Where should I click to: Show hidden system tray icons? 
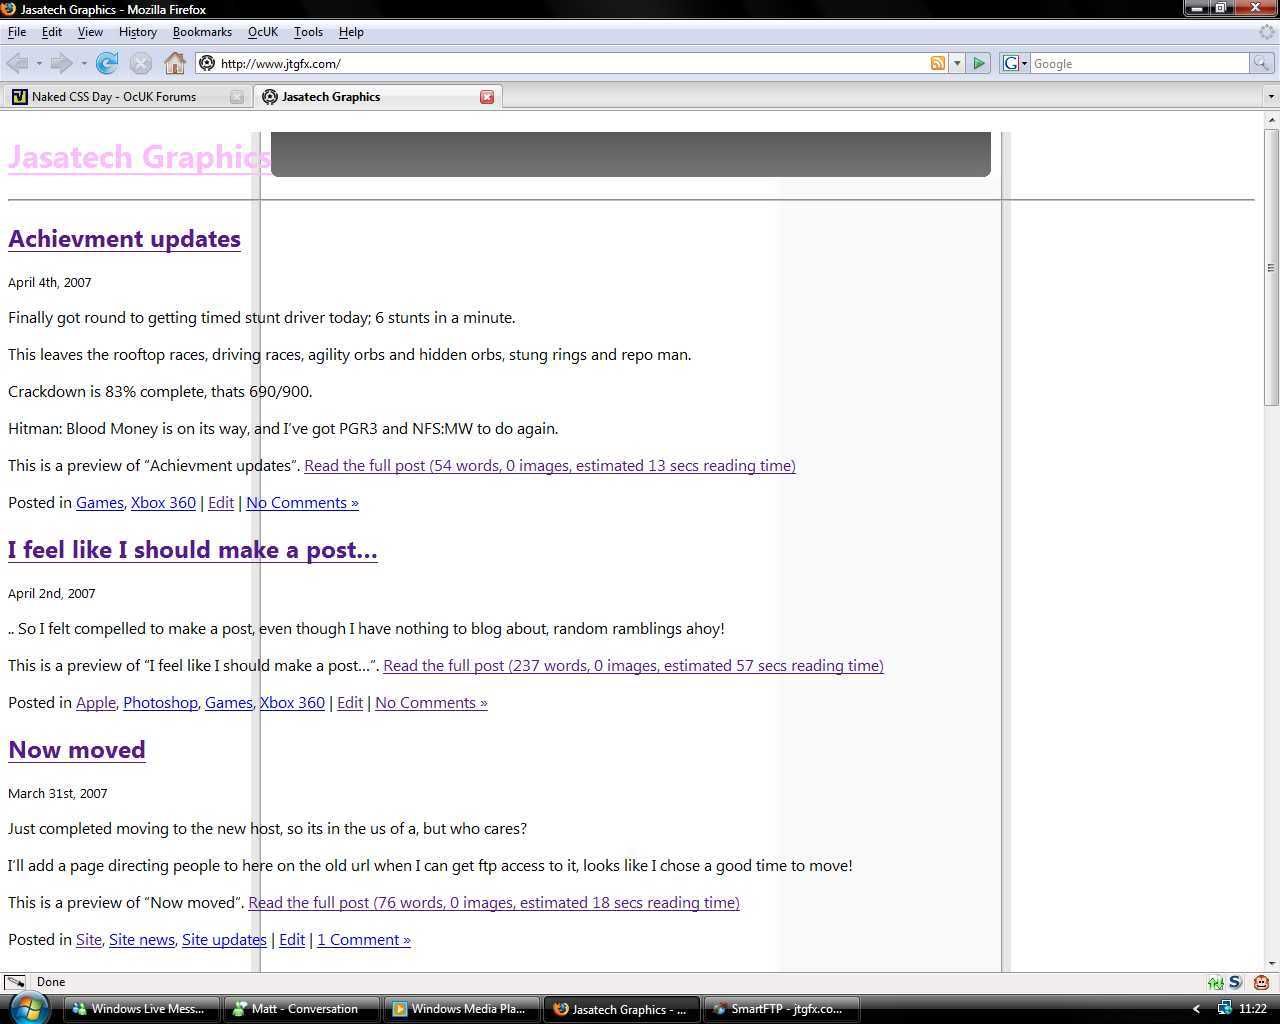pos(1196,1009)
